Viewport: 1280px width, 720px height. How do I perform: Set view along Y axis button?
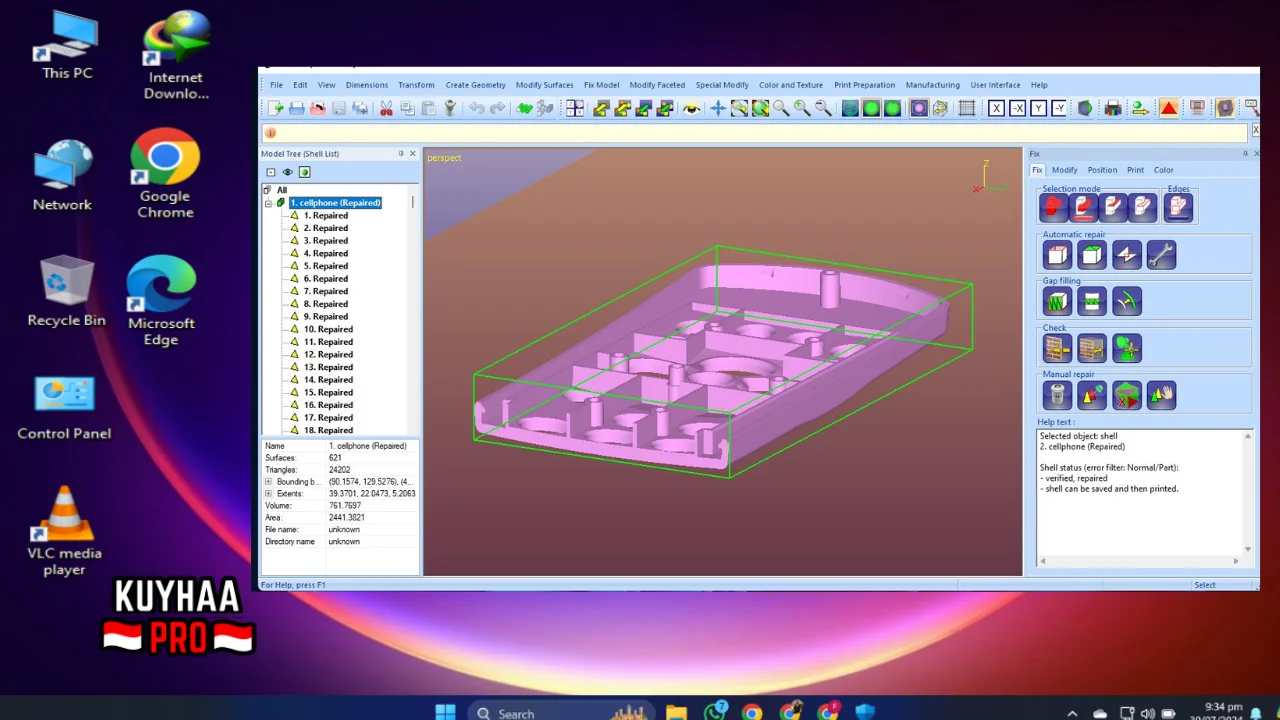(x=1039, y=108)
